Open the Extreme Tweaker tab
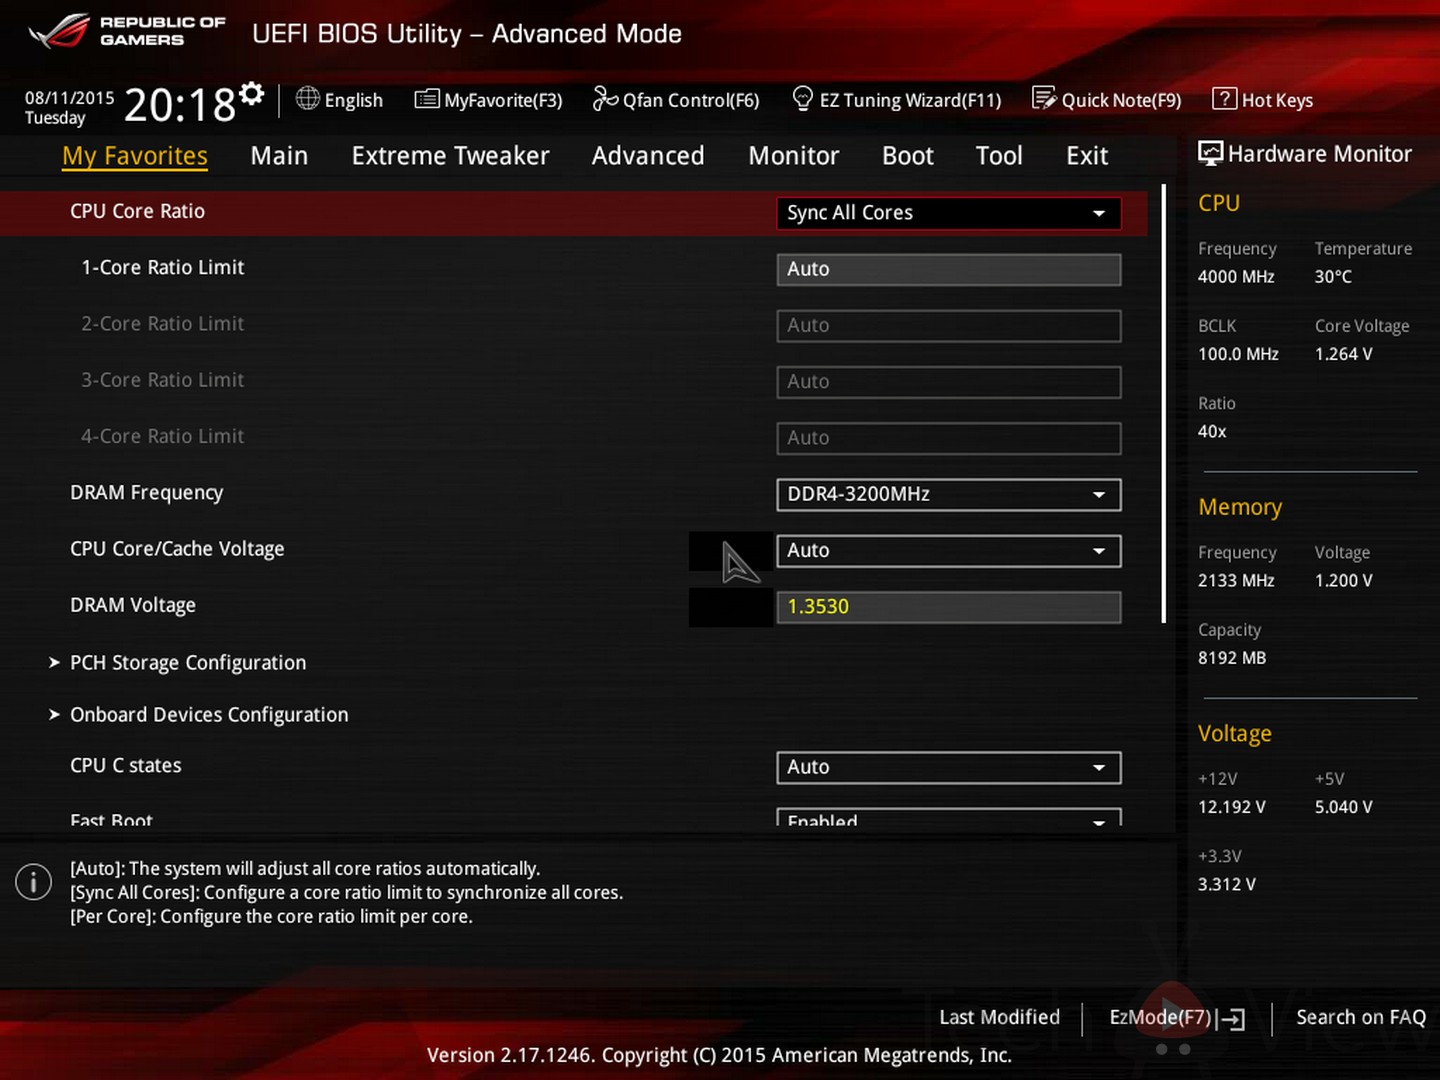The height and width of the screenshot is (1080, 1440). pyautogui.click(x=450, y=156)
